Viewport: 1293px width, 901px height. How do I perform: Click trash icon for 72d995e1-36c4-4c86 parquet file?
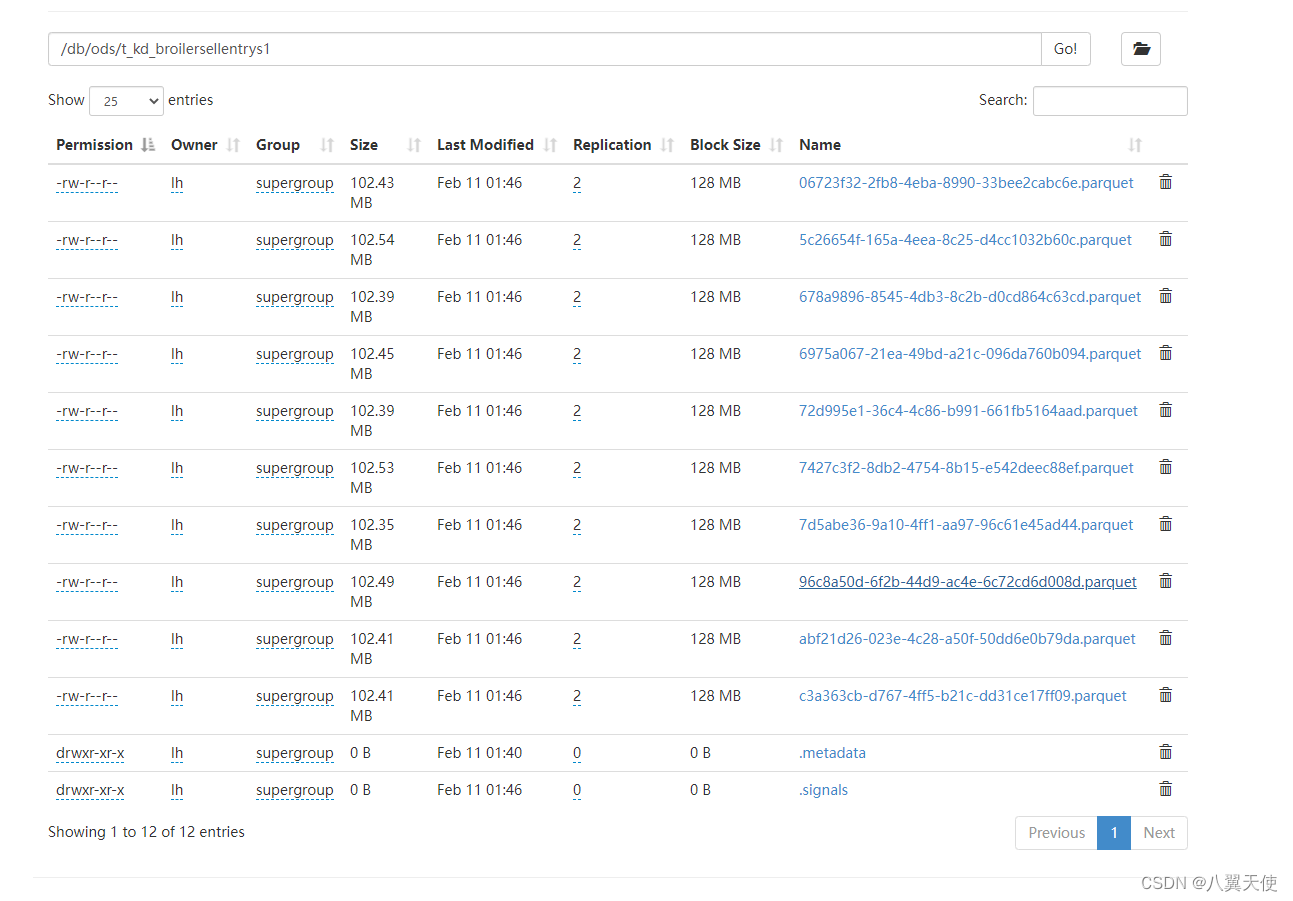click(x=1165, y=410)
